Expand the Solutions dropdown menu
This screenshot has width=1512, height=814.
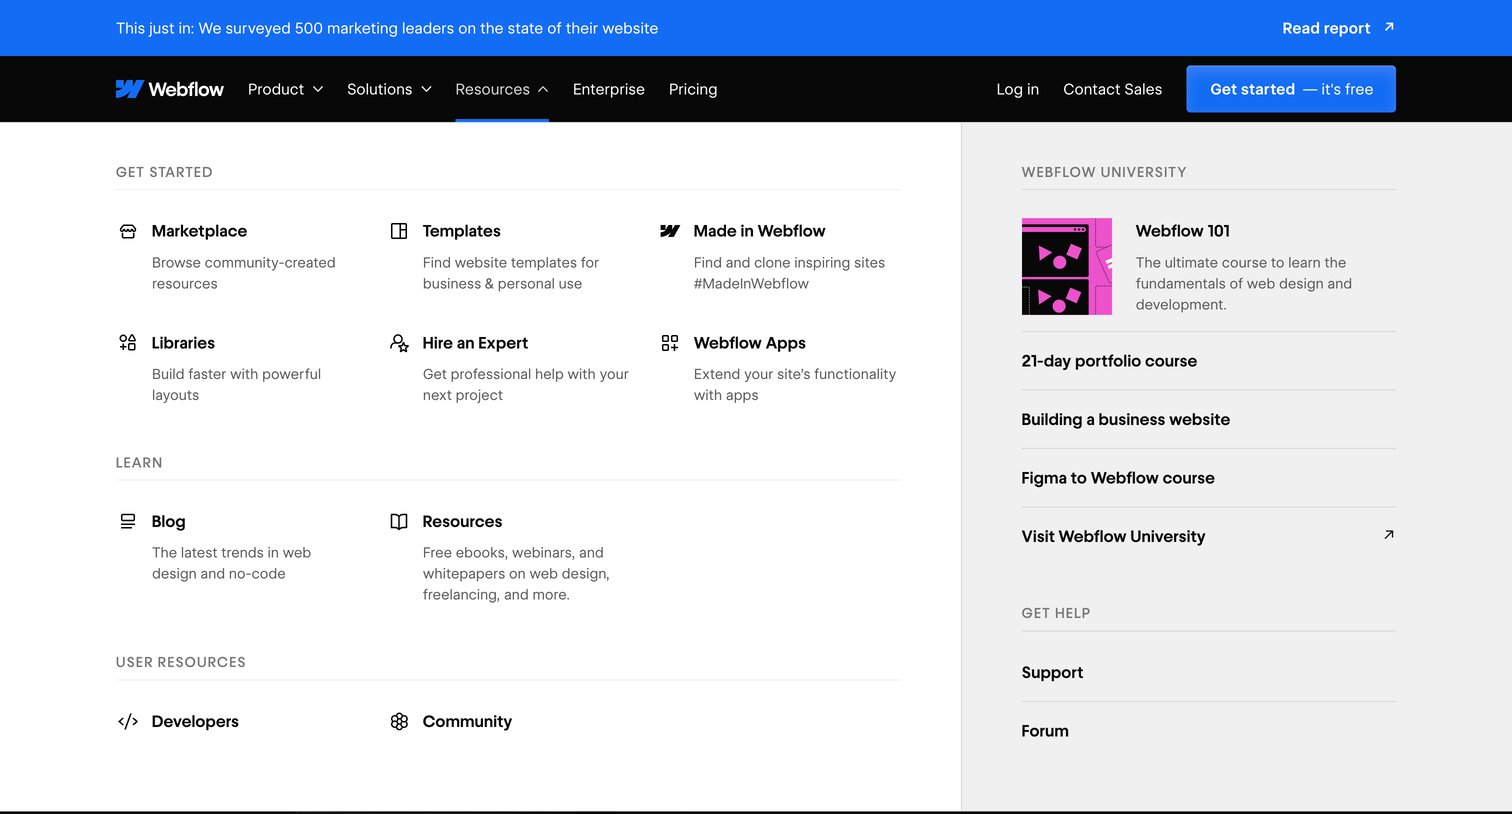(x=390, y=89)
